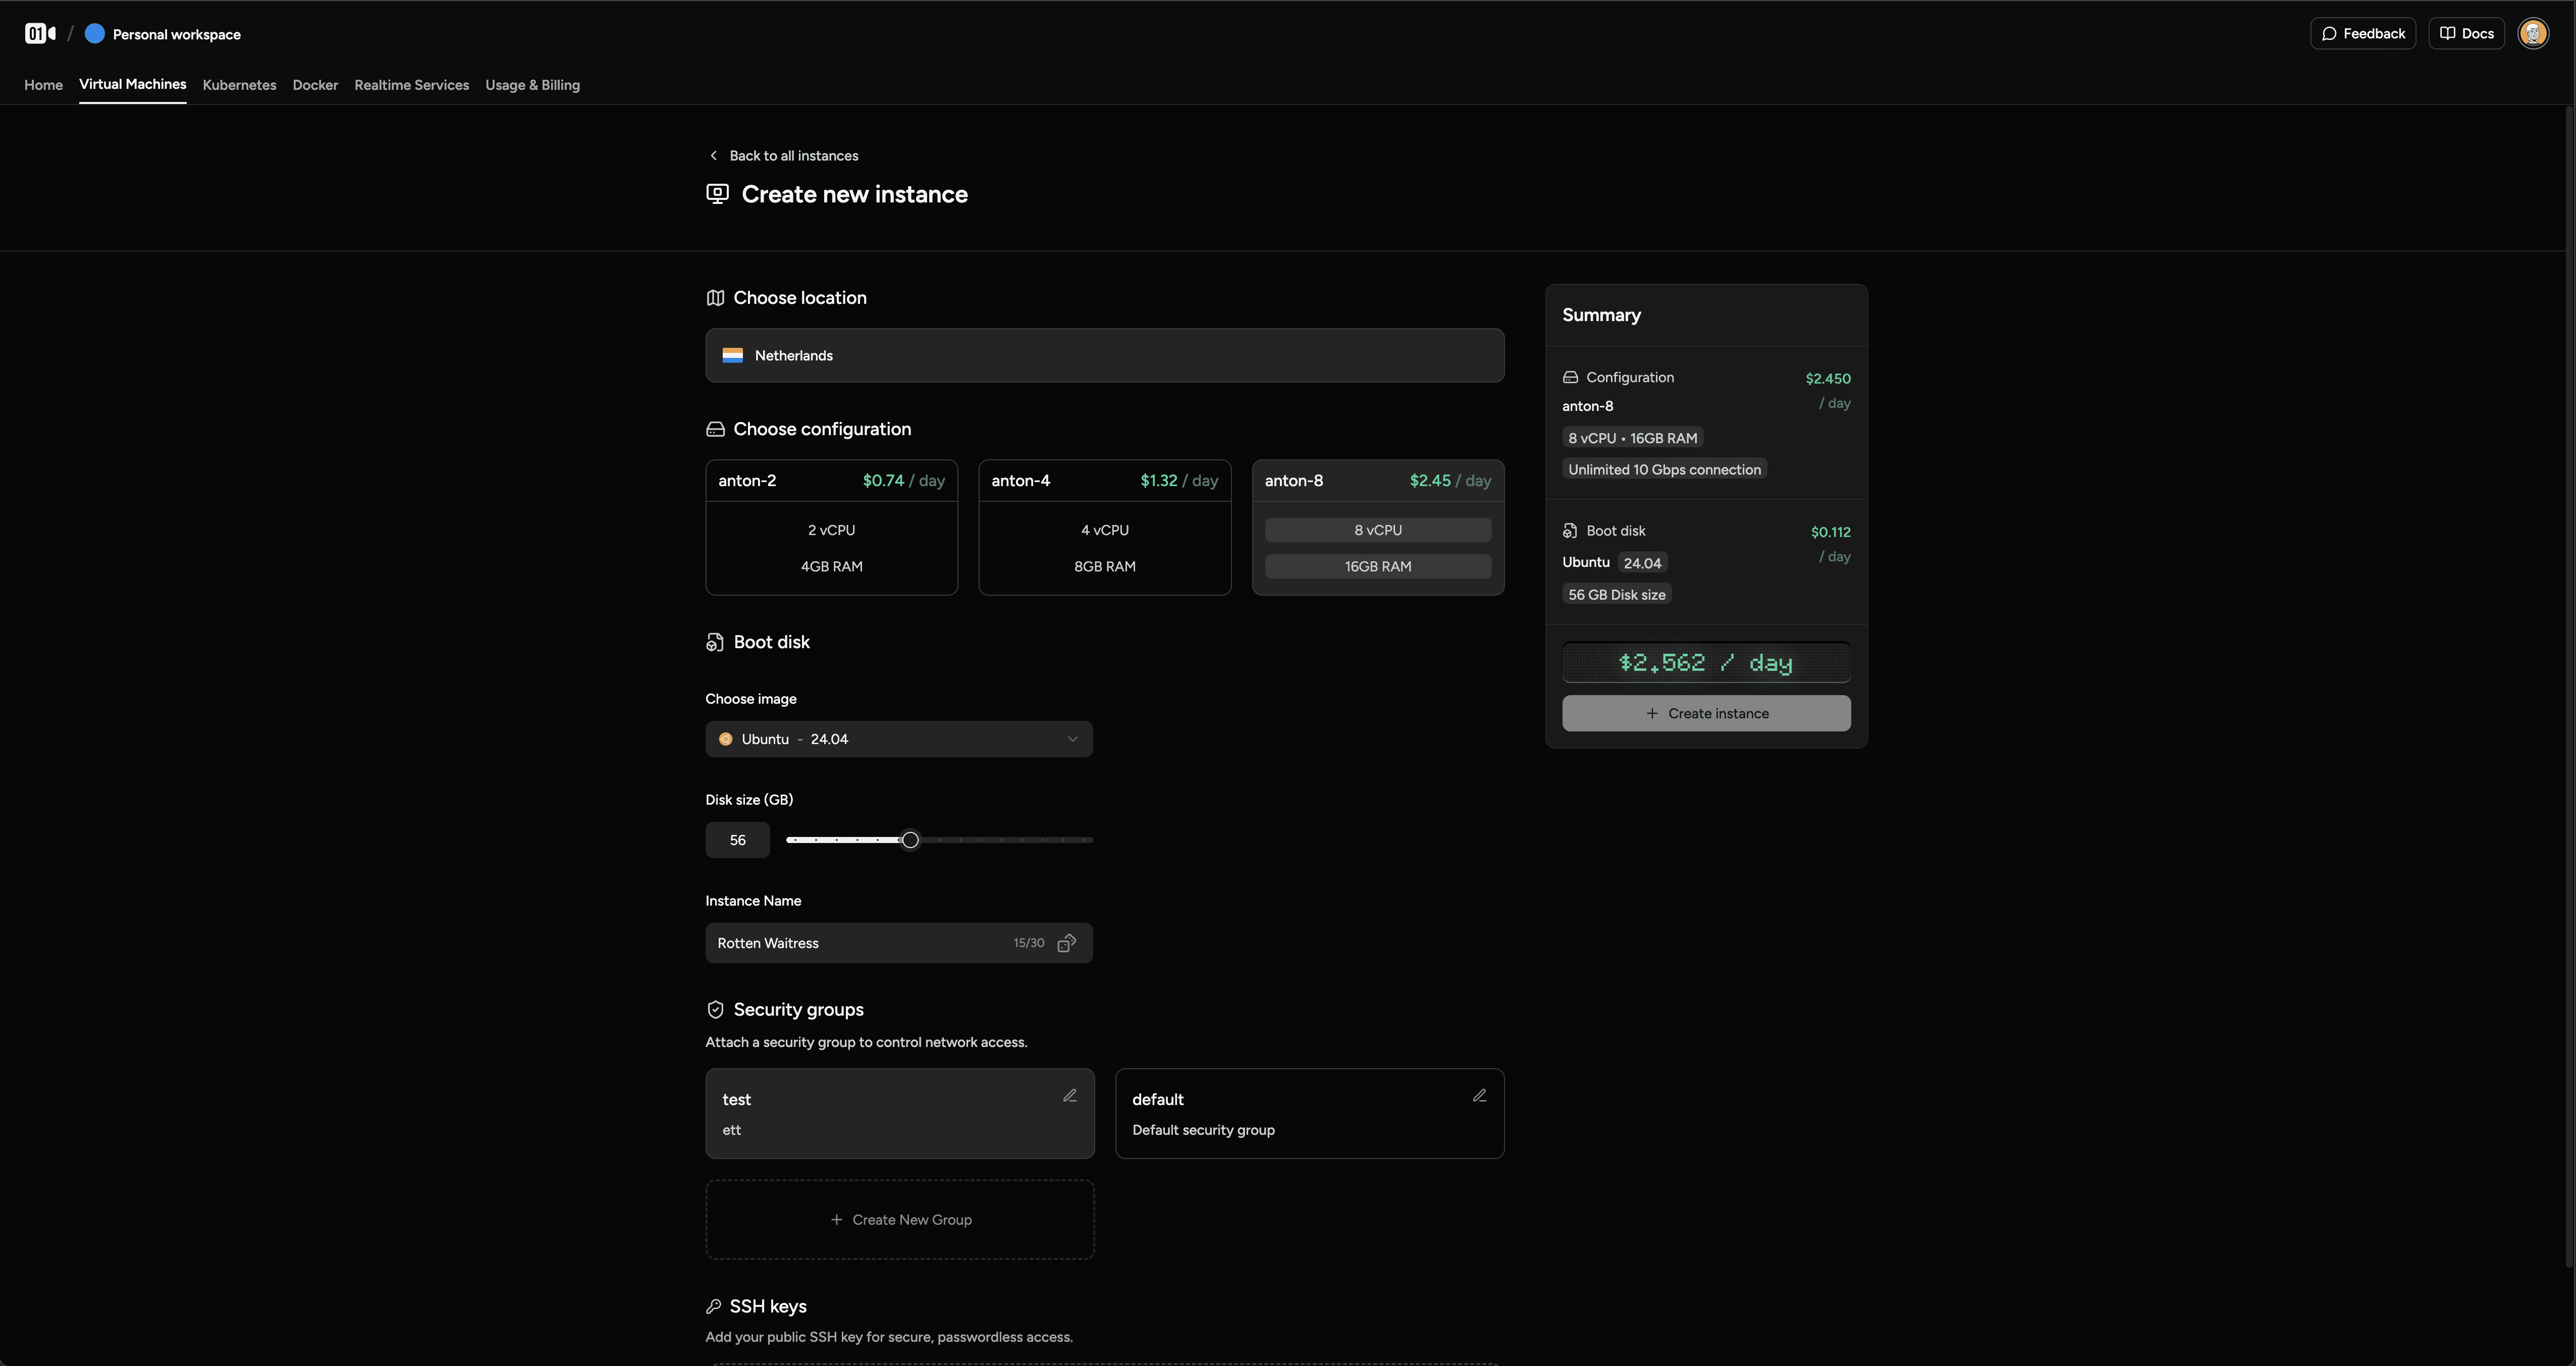This screenshot has width=2576, height=1366.
Task: Click the Instance Name field Rotten Waitress
Action: point(899,943)
